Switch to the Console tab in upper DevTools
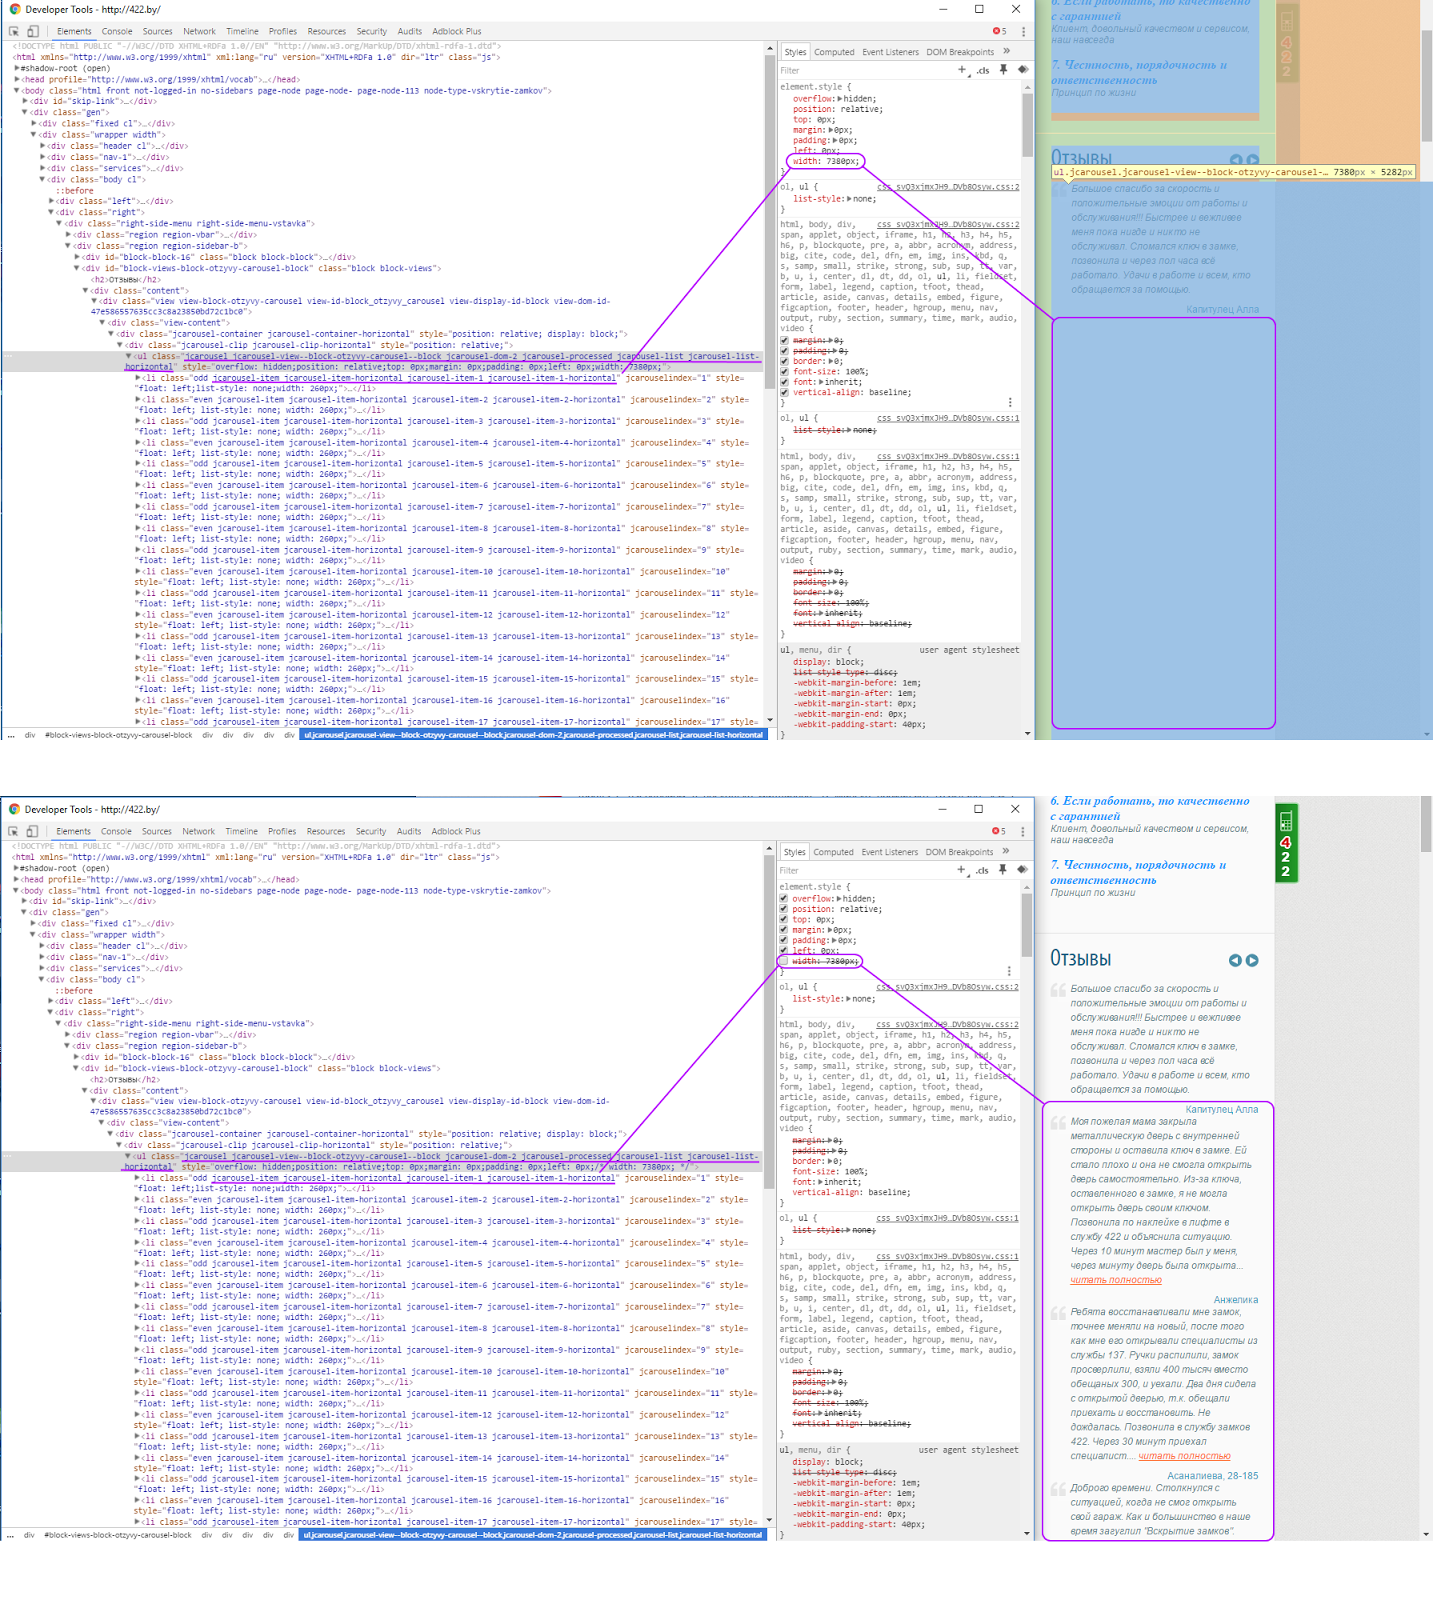1433x1600 pixels. click(x=117, y=31)
